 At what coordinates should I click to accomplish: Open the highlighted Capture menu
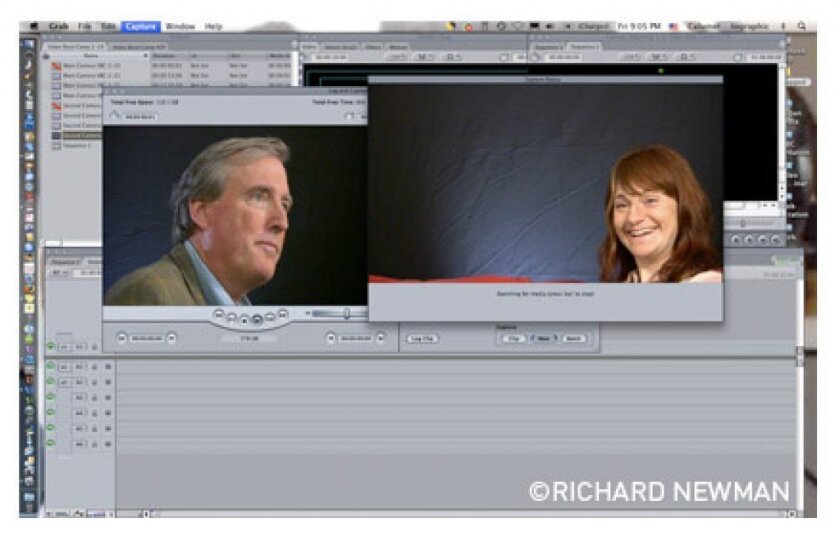click(x=141, y=26)
